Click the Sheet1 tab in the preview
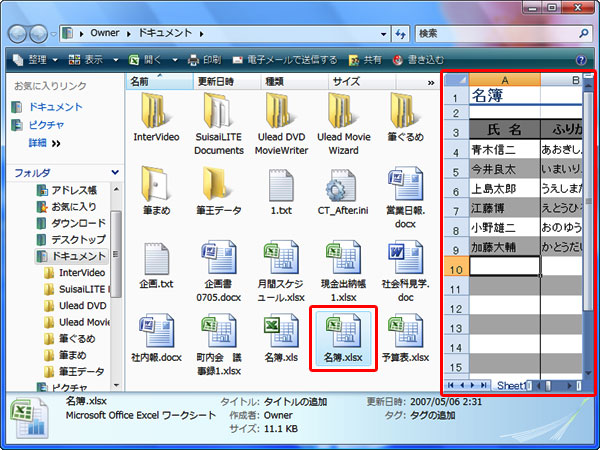 (511, 386)
